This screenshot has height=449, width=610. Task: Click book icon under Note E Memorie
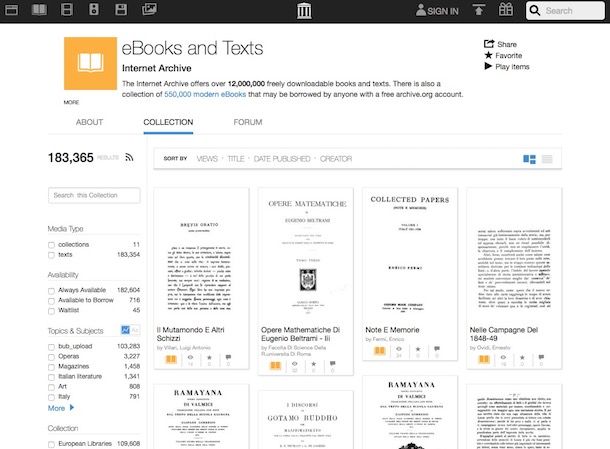tap(380, 351)
